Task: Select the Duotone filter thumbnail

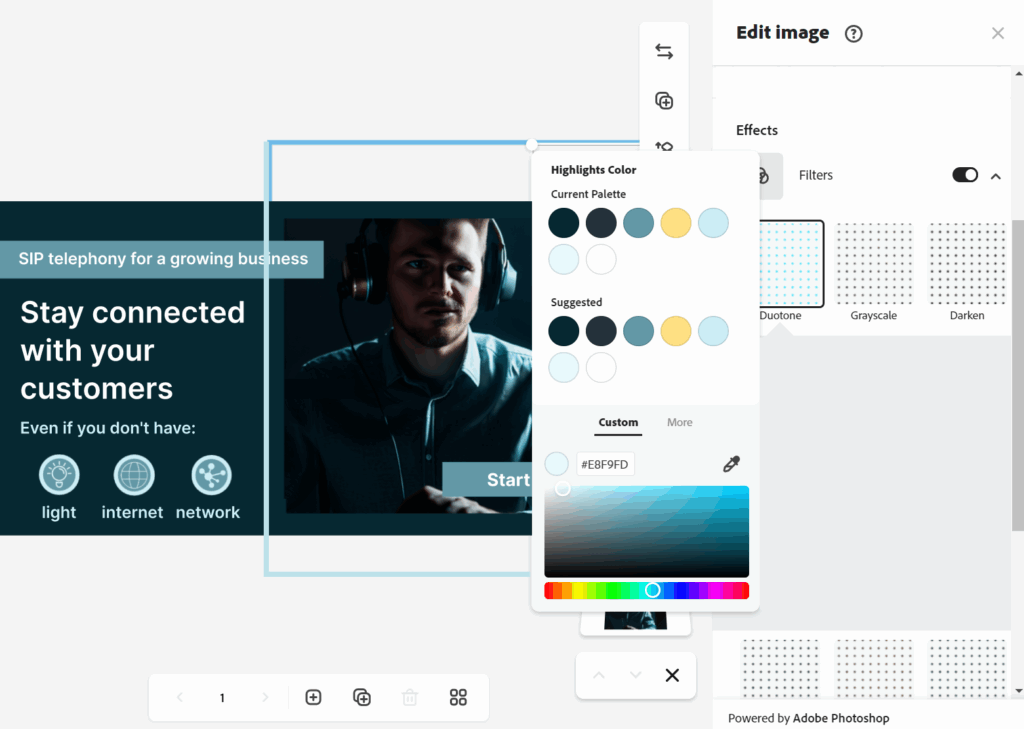Action: tap(791, 264)
